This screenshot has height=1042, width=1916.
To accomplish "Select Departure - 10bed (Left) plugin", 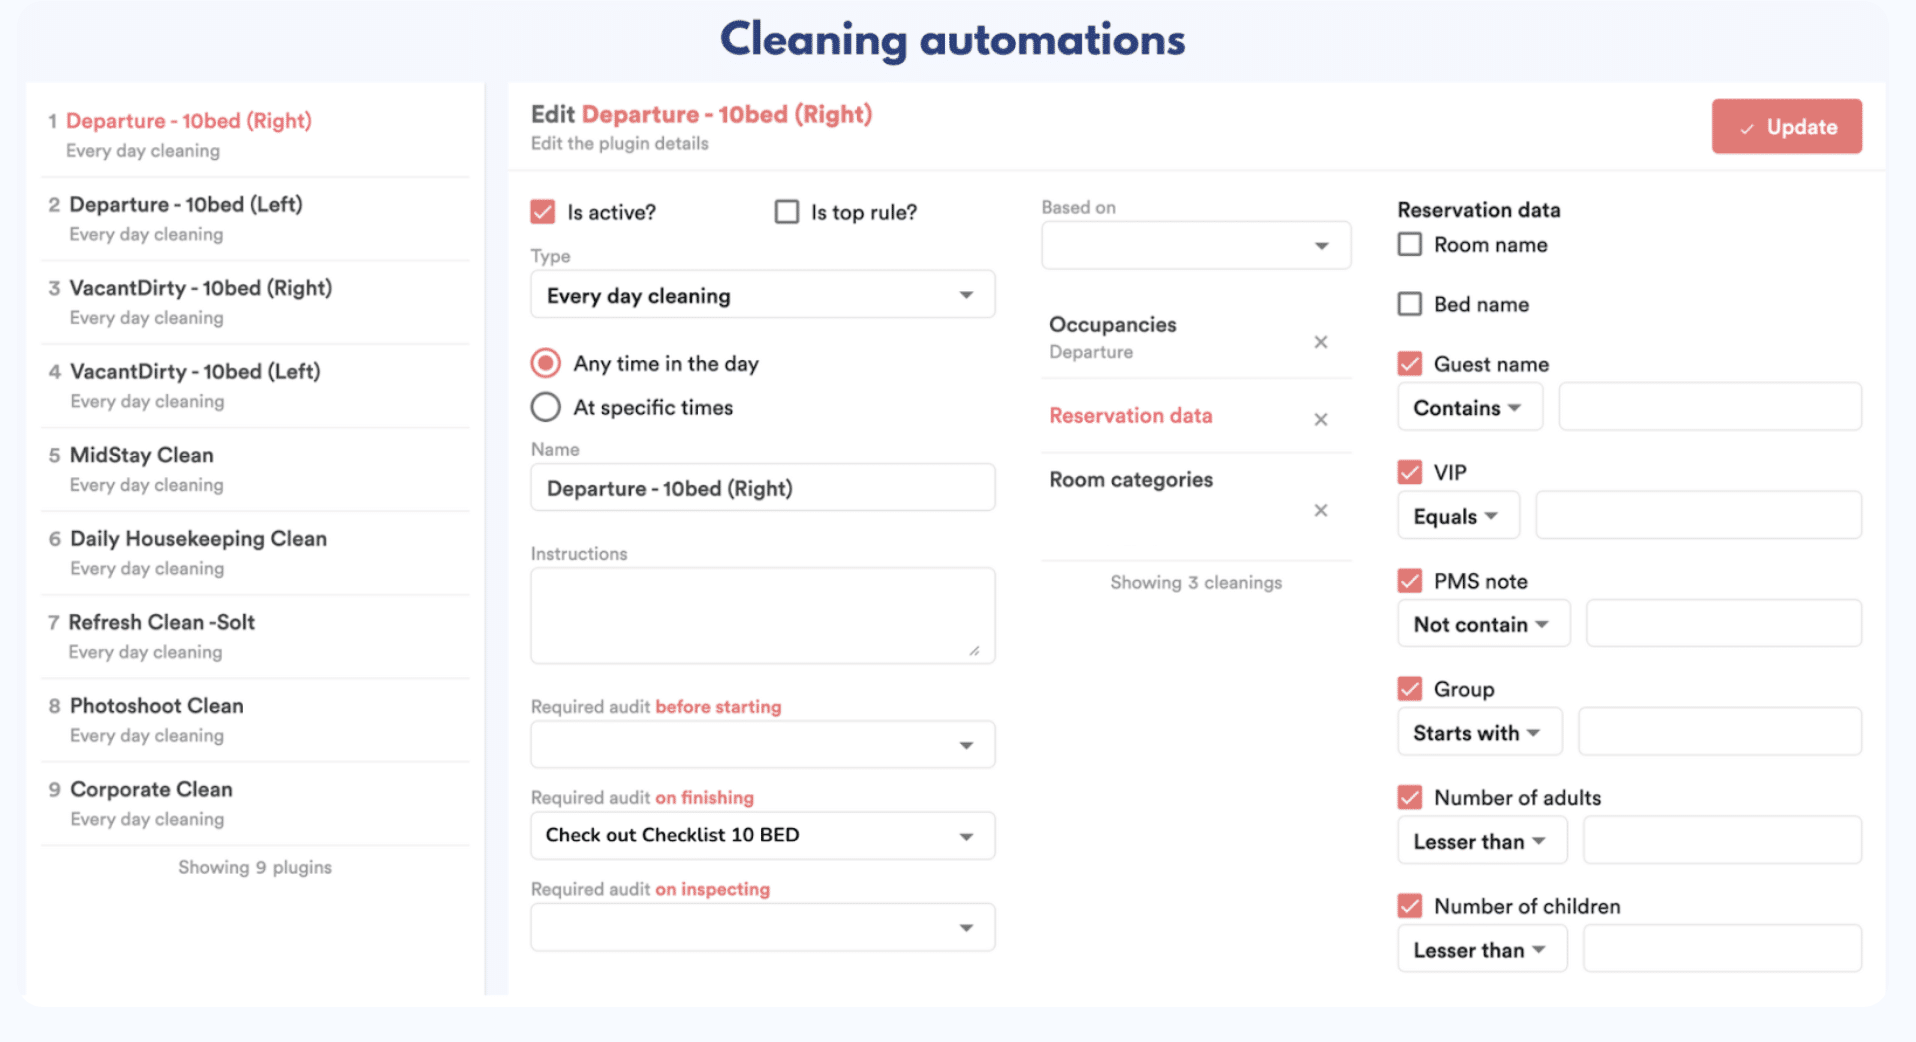I will click(185, 205).
